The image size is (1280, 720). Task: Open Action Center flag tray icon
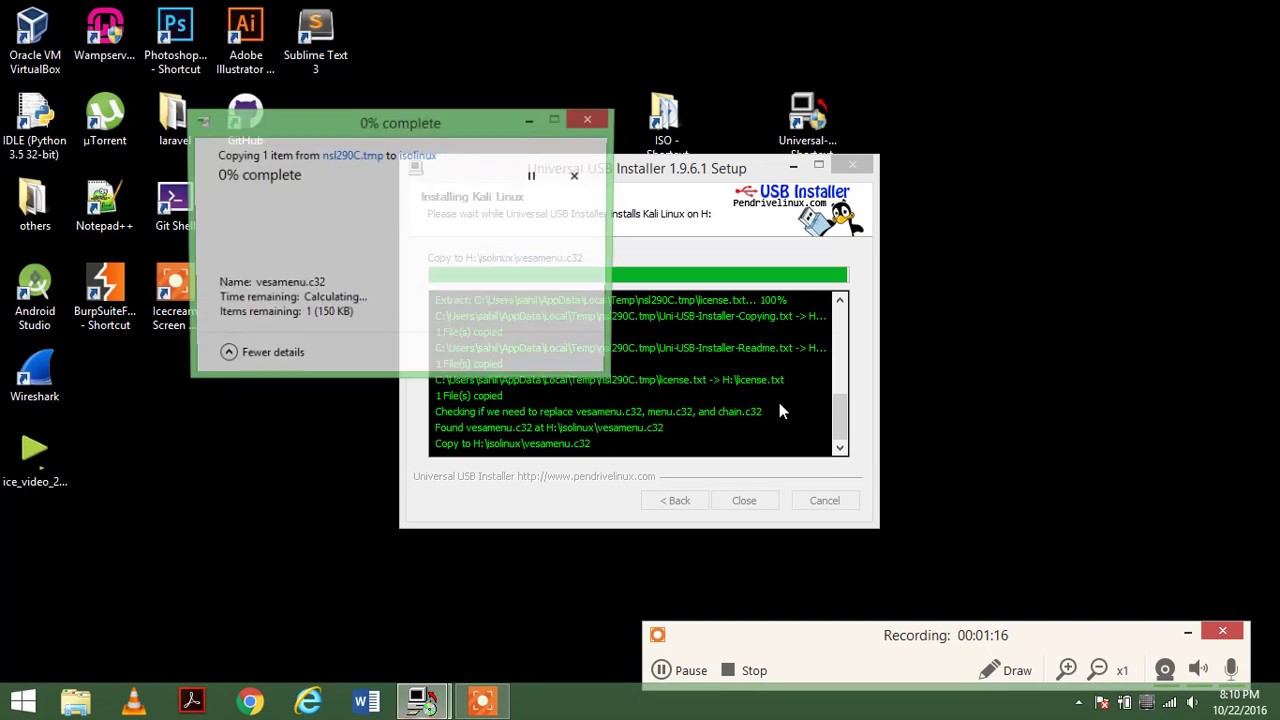coord(1103,702)
